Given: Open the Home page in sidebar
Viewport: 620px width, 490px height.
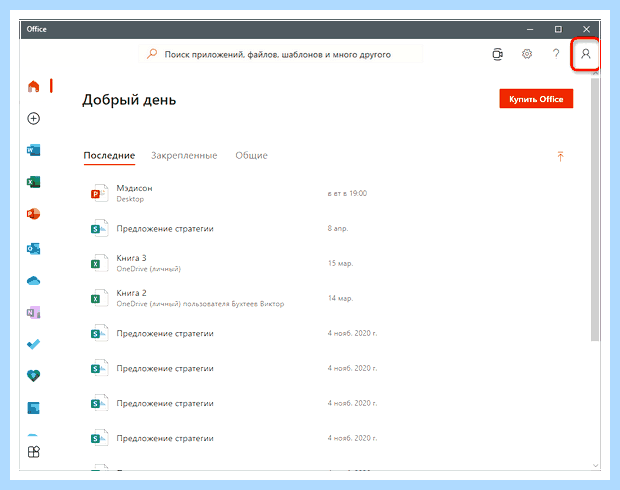Looking at the screenshot, I should 34,86.
